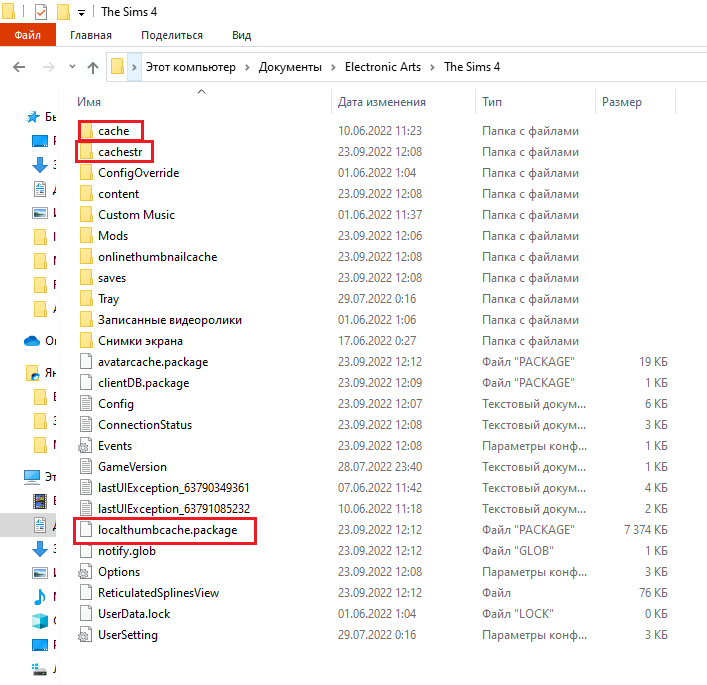707x685 pixels.
Task: Select the Events config file icon
Action: click(x=86, y=446)
